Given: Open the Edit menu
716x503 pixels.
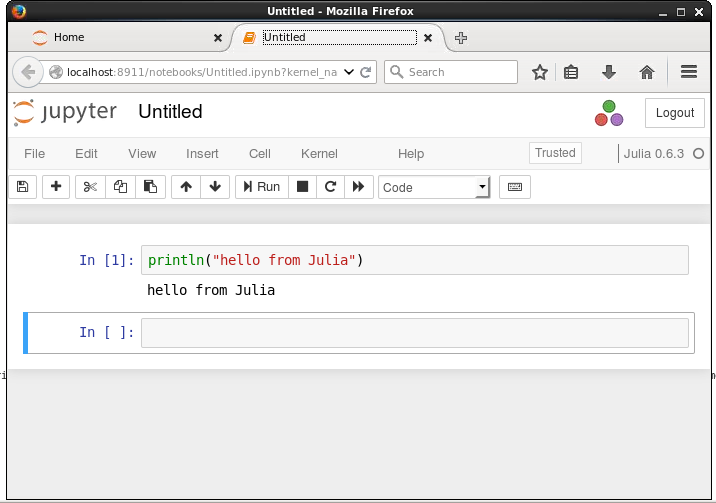Looking at the screenshot, I should pyautogui.click(x=86, y=154).
